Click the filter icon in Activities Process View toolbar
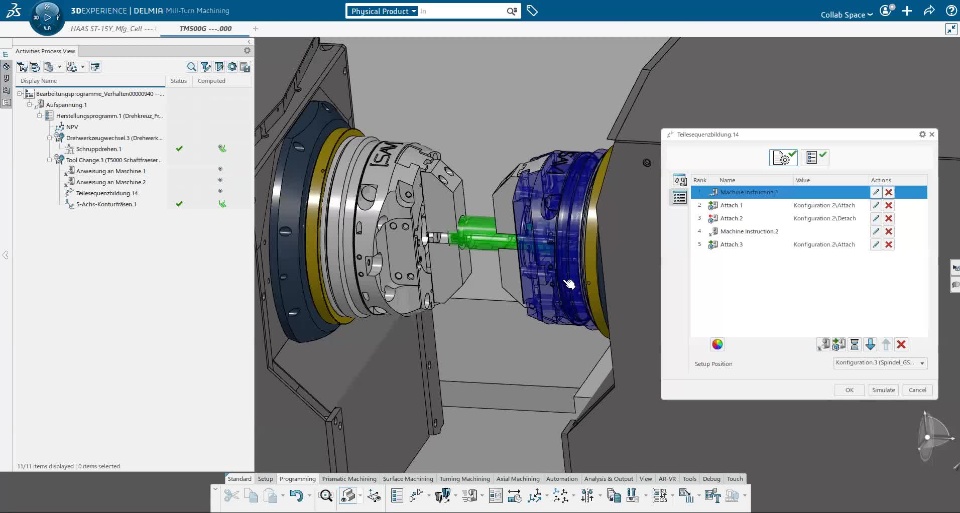This screenshot has width=960, height=513. pos(206,67)
